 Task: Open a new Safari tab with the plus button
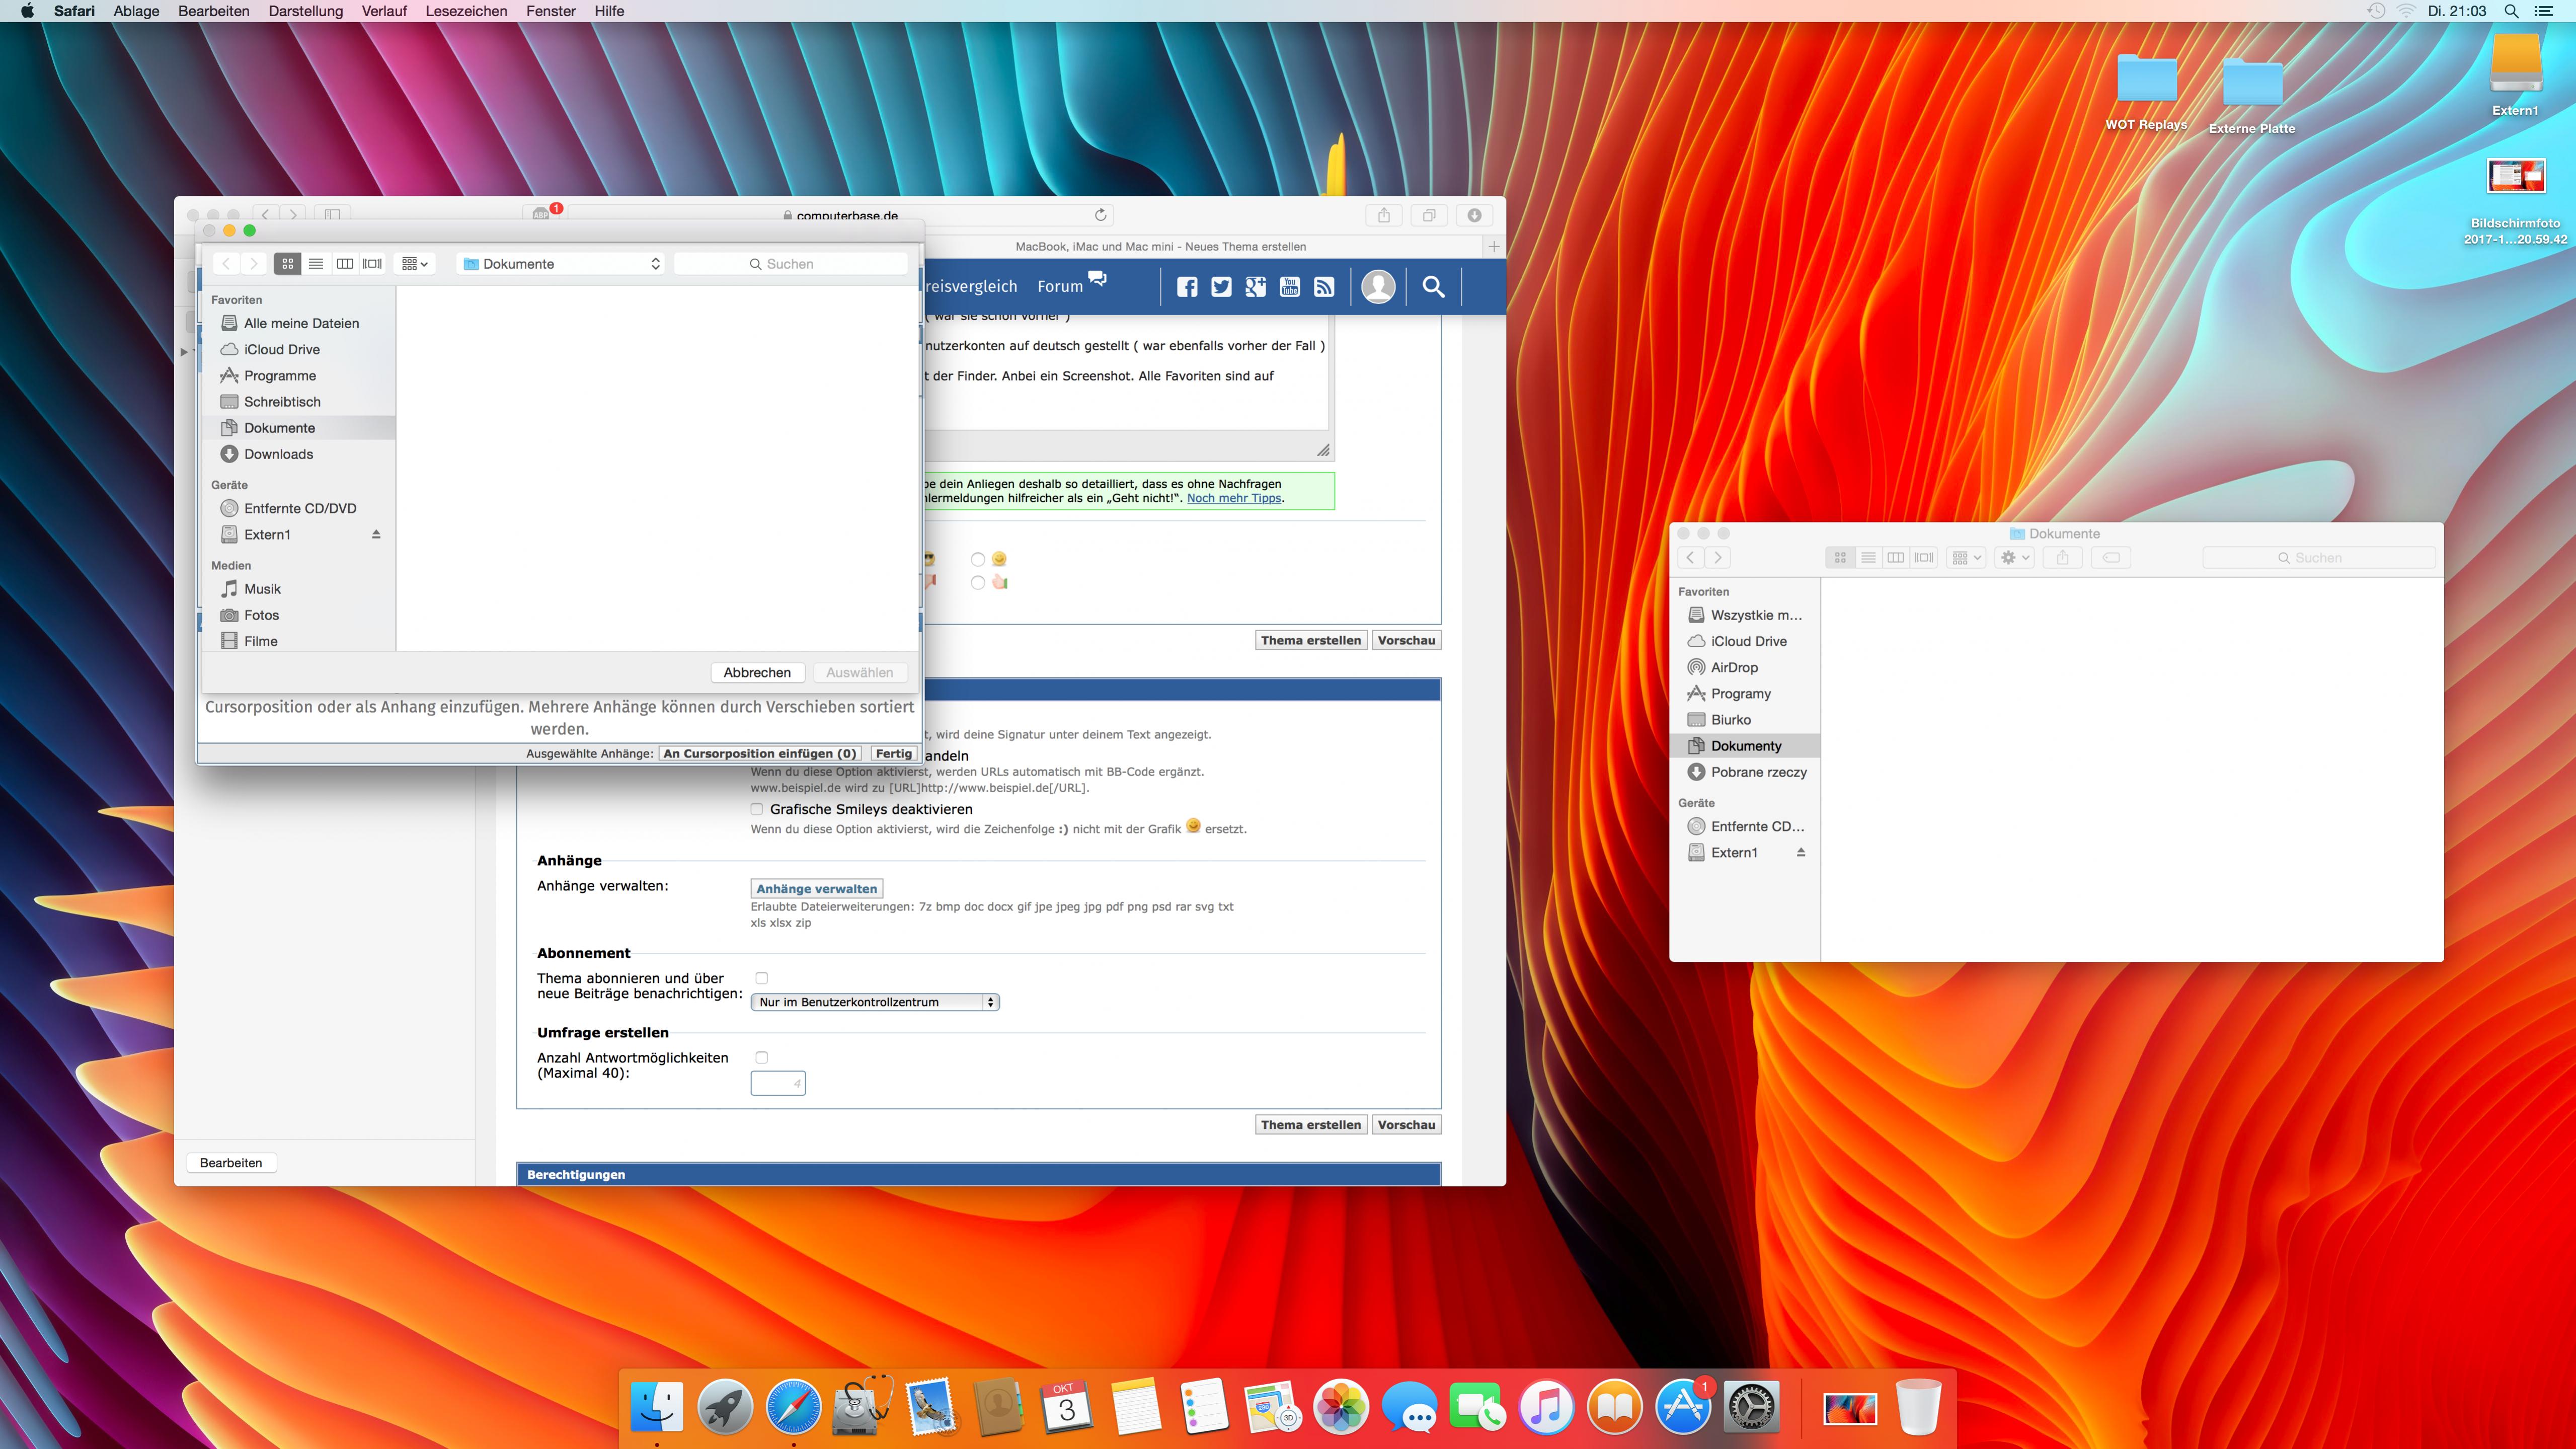[x=1494, y=247]
